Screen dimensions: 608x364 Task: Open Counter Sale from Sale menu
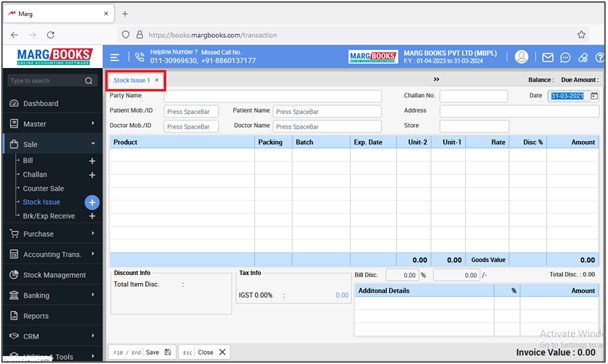tap(43, 189)
